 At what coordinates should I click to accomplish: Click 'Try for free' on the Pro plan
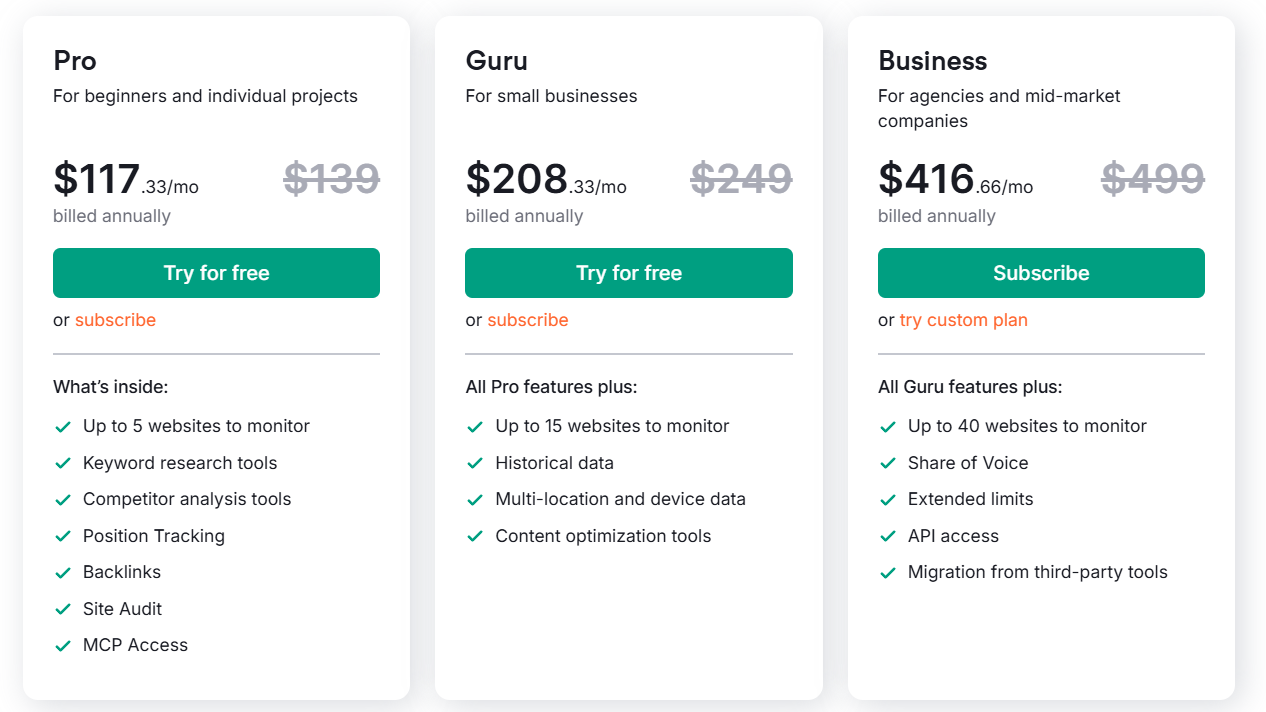coord(216,272)
